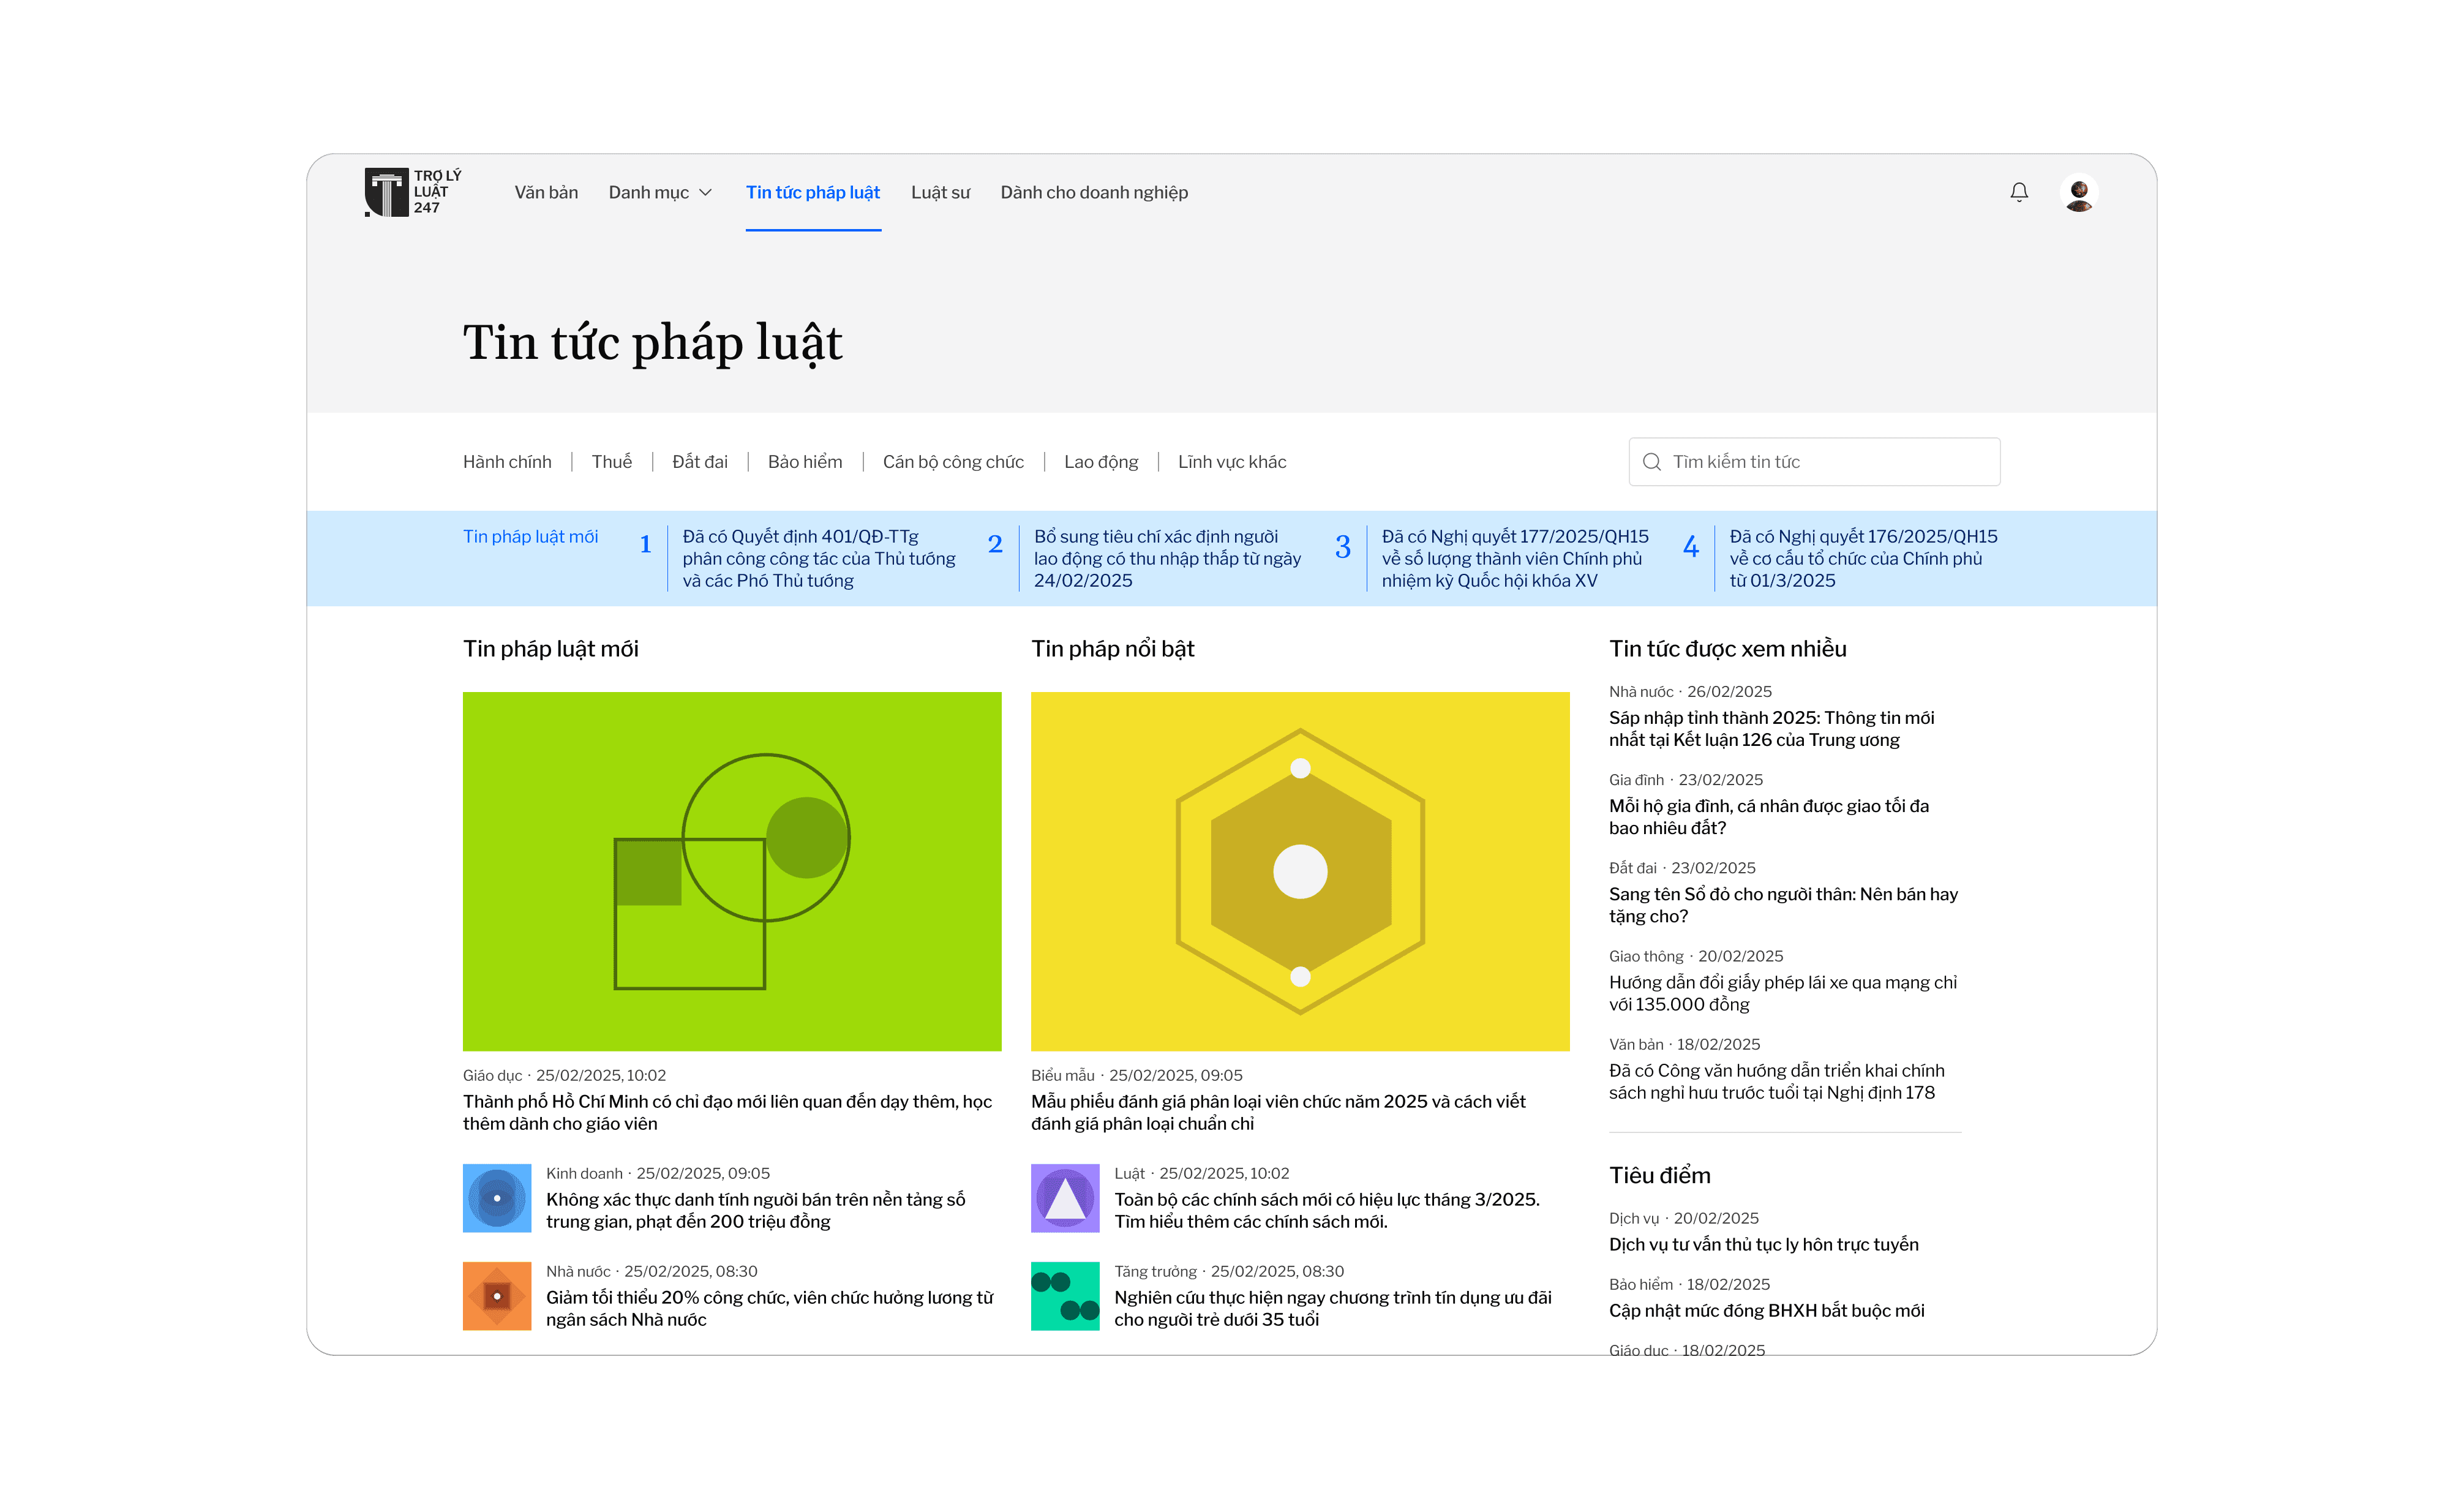
Task: Open the orange square Nhà nước thumbnail
Action: [497, 1296]
